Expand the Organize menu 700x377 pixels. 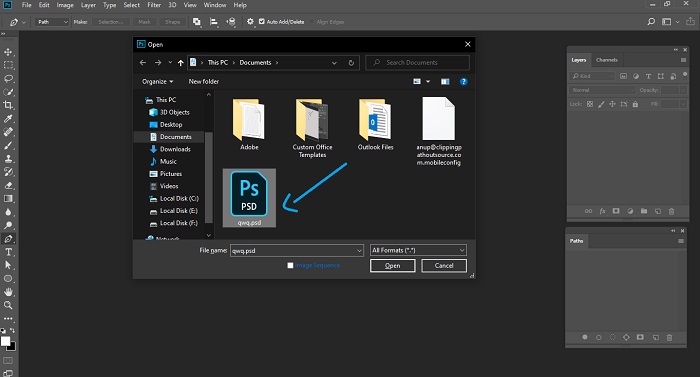pos(157,81)
